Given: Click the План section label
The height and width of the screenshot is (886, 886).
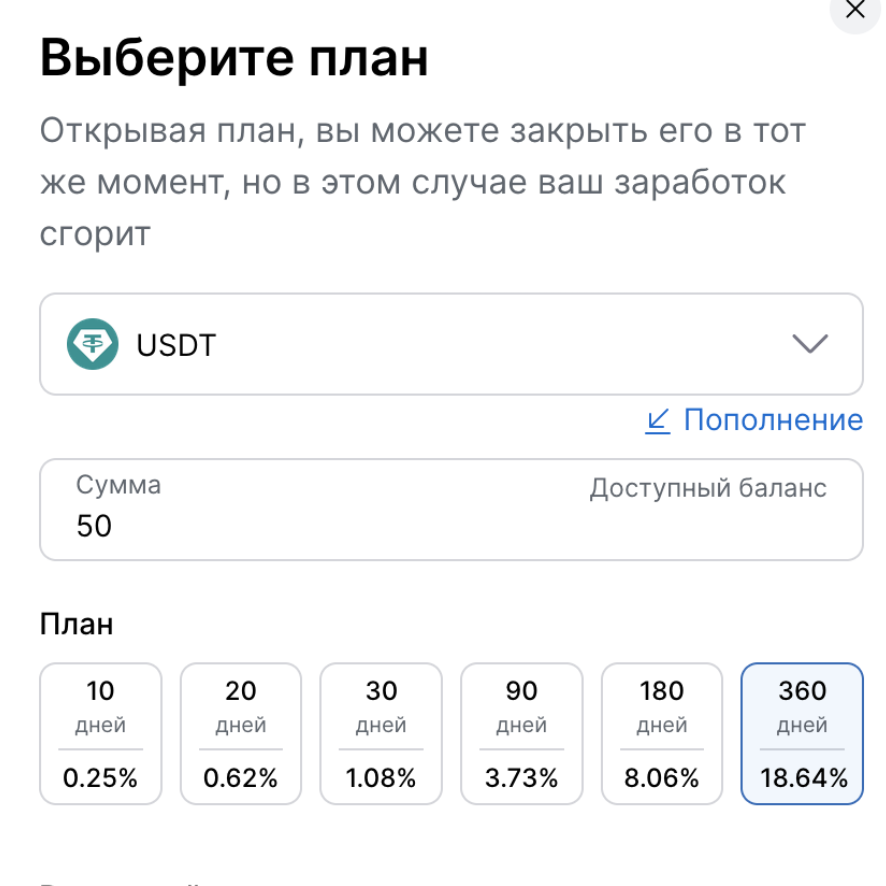Looking at the screenshot, I should pyautogui.click(x=77, y=625).
